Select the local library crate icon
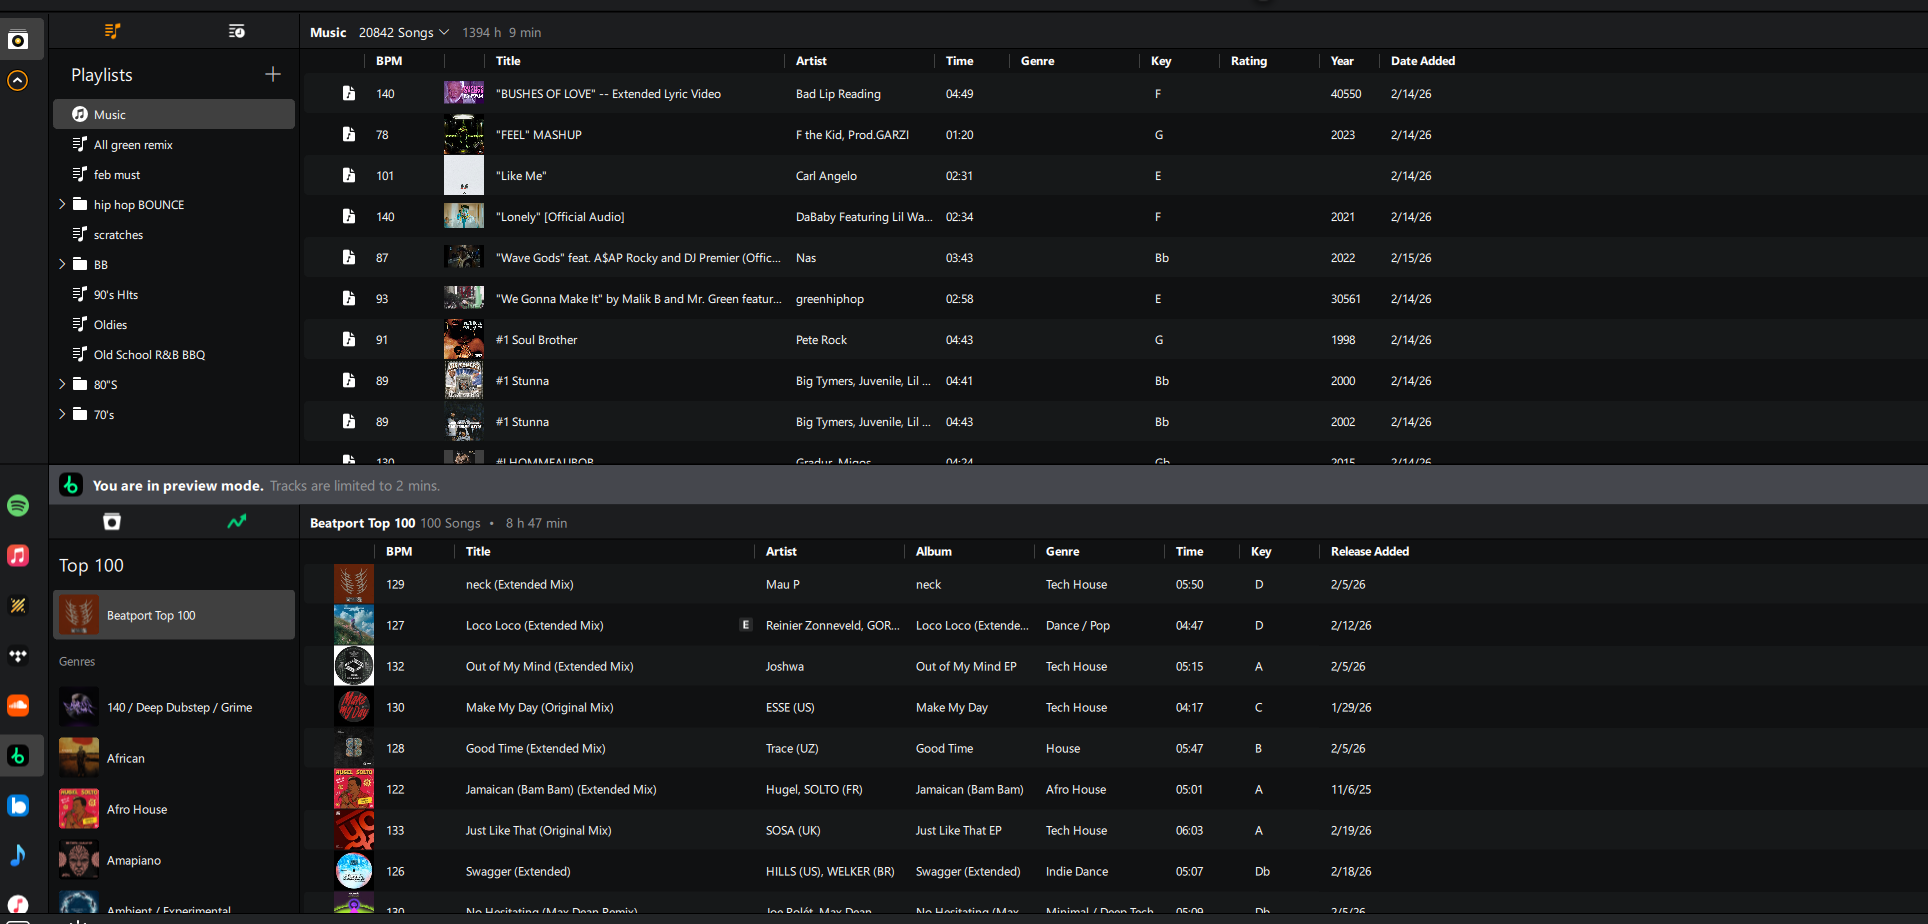The width and height of the screenshot is (1928, 924). pyautogui.click(x=112, y=522)
